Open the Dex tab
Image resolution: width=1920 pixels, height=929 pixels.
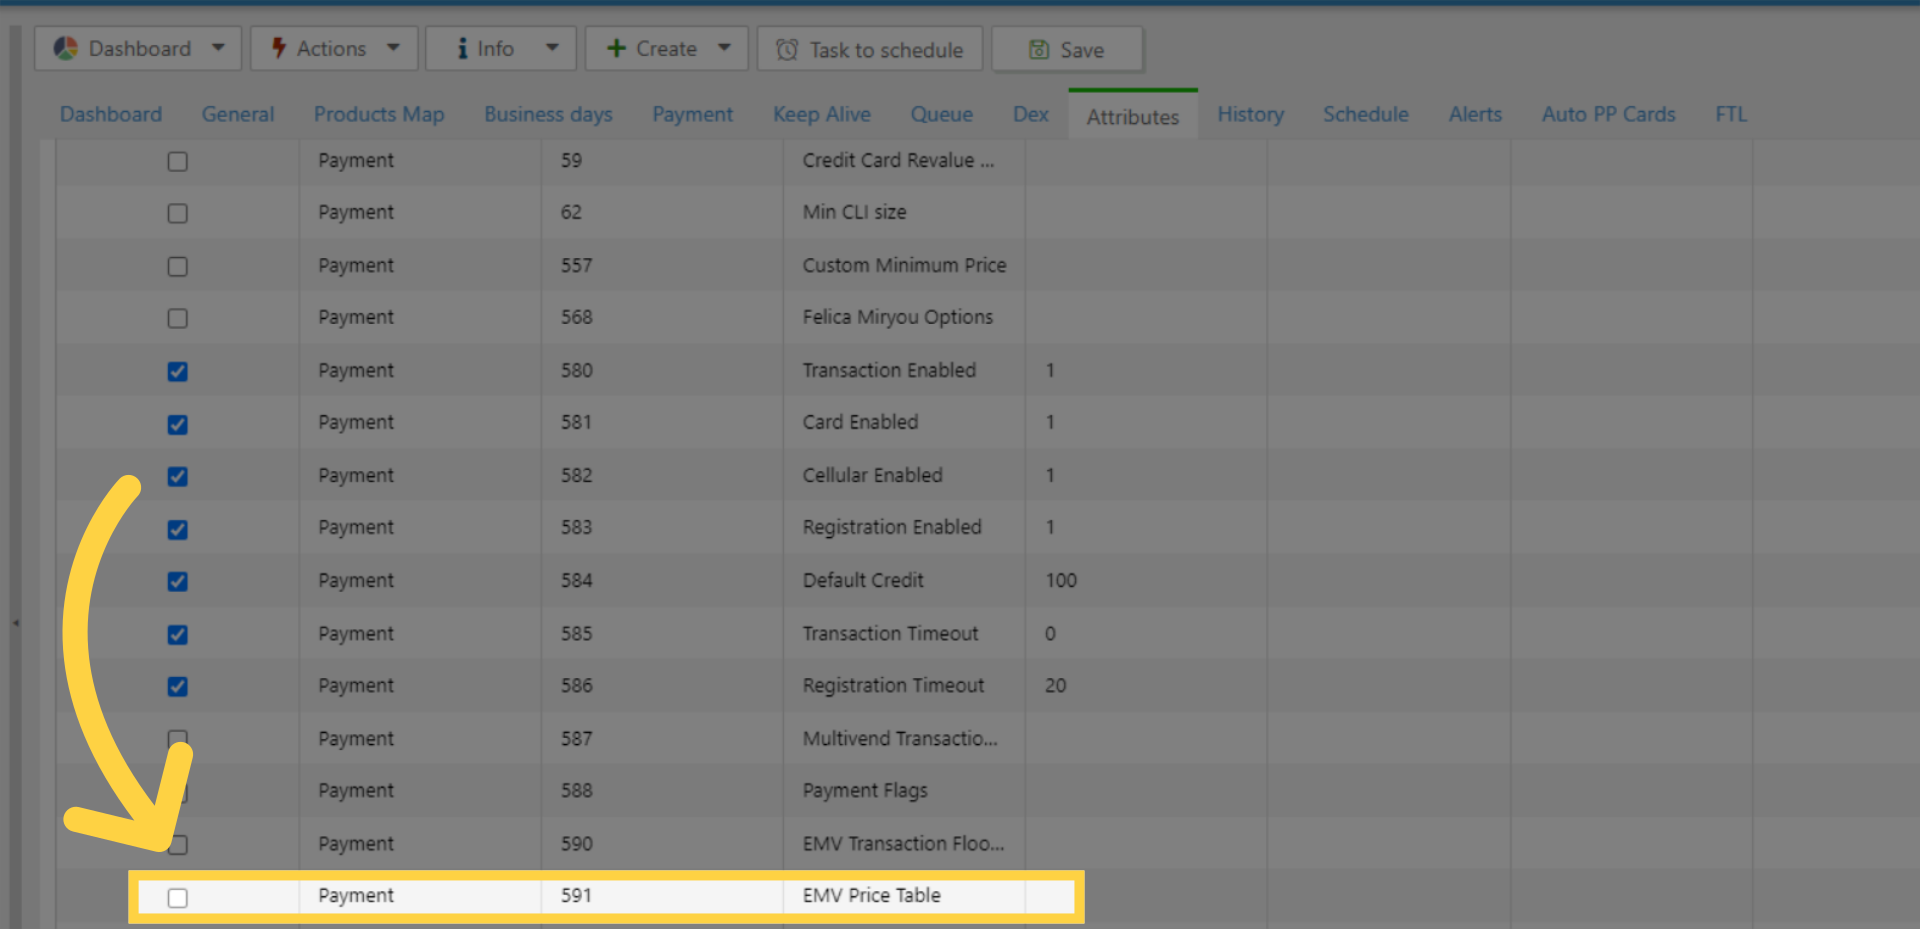click(x=1031, y=114)
